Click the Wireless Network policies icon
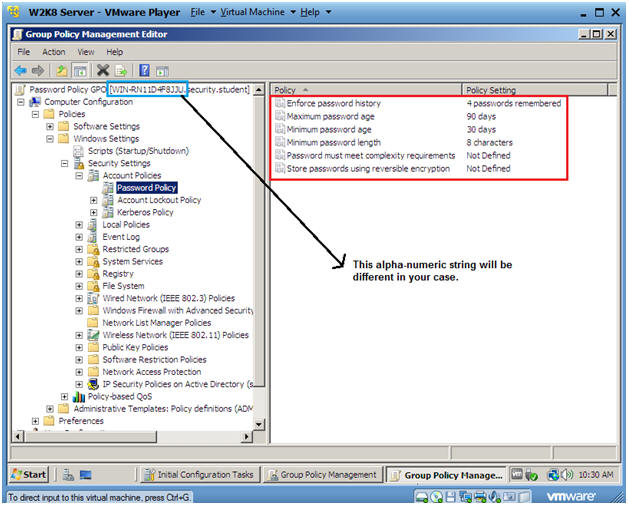Screen dimensions: 628x505 [93, 335]
